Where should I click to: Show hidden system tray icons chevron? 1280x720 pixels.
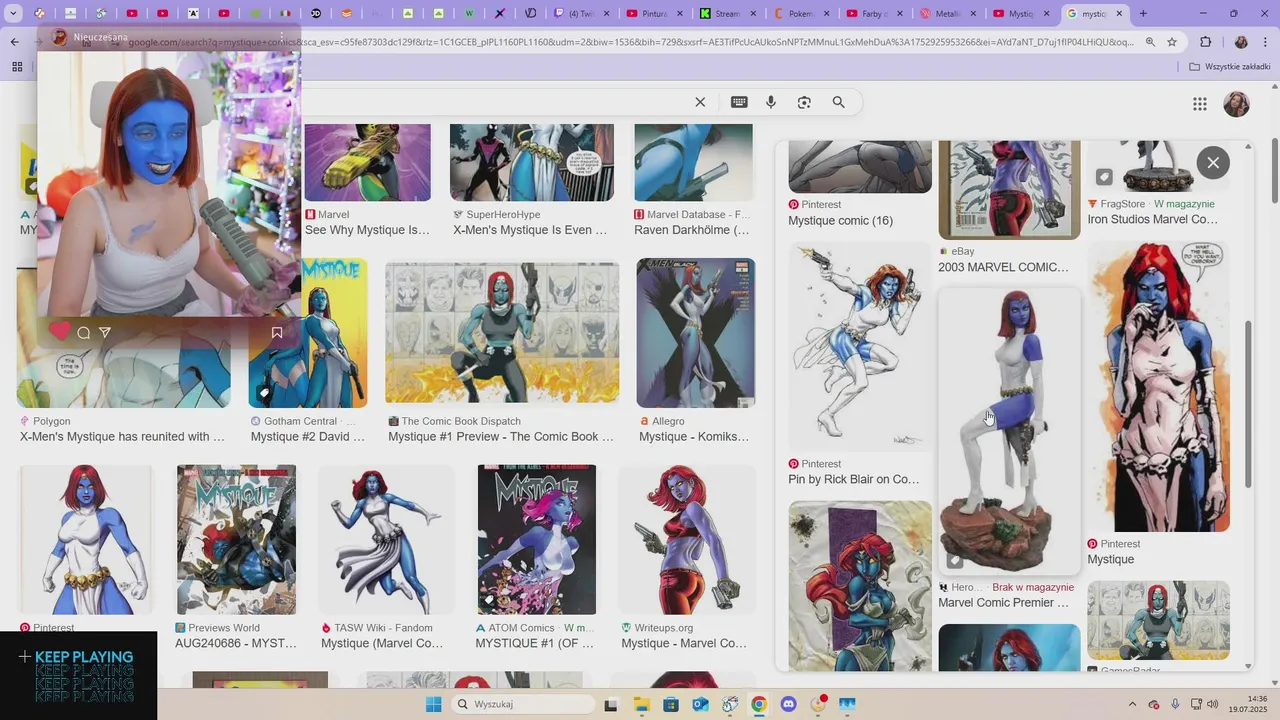point(1132,705)
